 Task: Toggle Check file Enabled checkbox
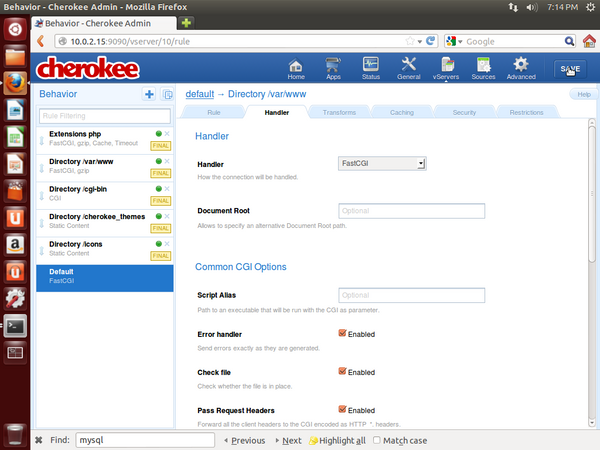tap(342, 371)
